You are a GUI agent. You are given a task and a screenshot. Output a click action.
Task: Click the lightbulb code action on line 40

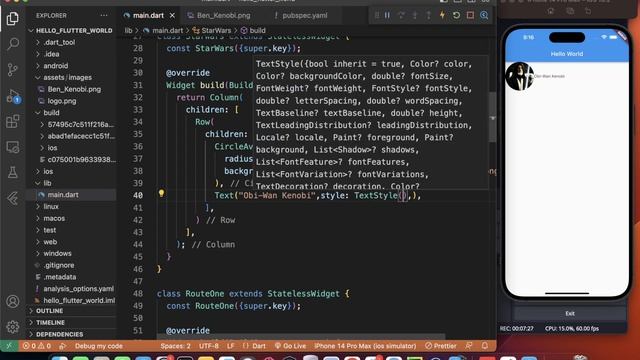click(161, 193)
